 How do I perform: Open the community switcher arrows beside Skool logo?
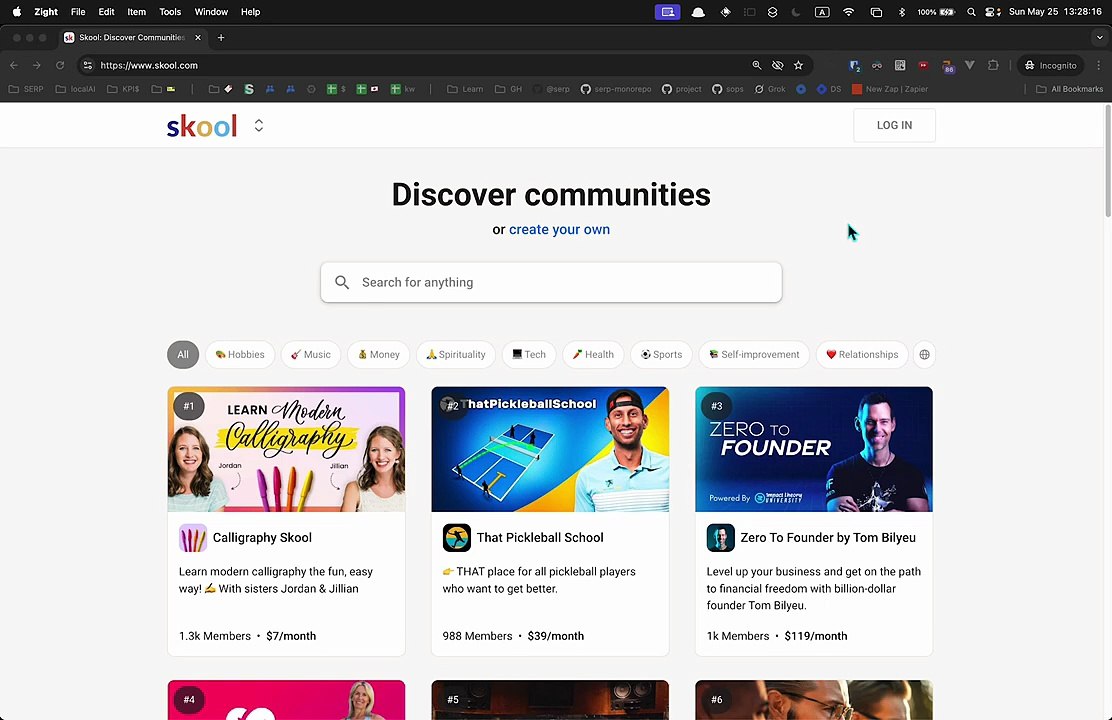pos(259,126)
